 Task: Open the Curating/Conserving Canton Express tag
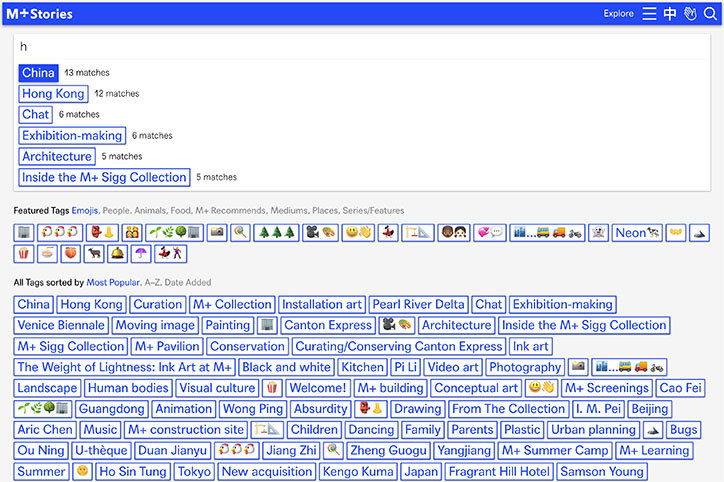[398, 346]
